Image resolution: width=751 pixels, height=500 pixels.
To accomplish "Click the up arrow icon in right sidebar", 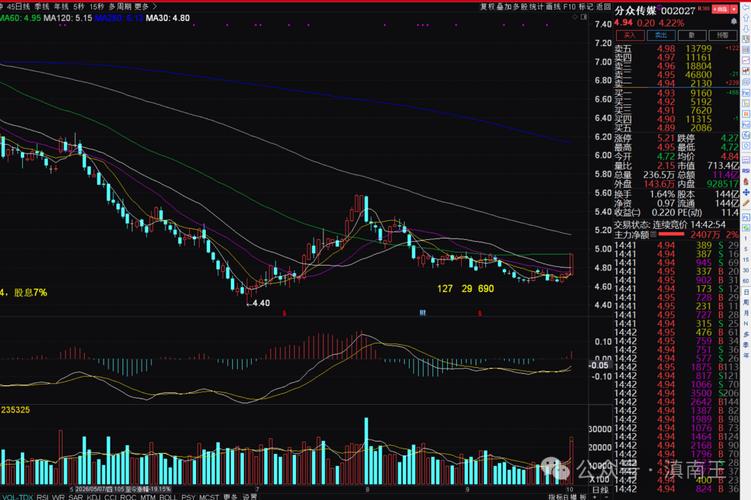I will coord(746,18).
